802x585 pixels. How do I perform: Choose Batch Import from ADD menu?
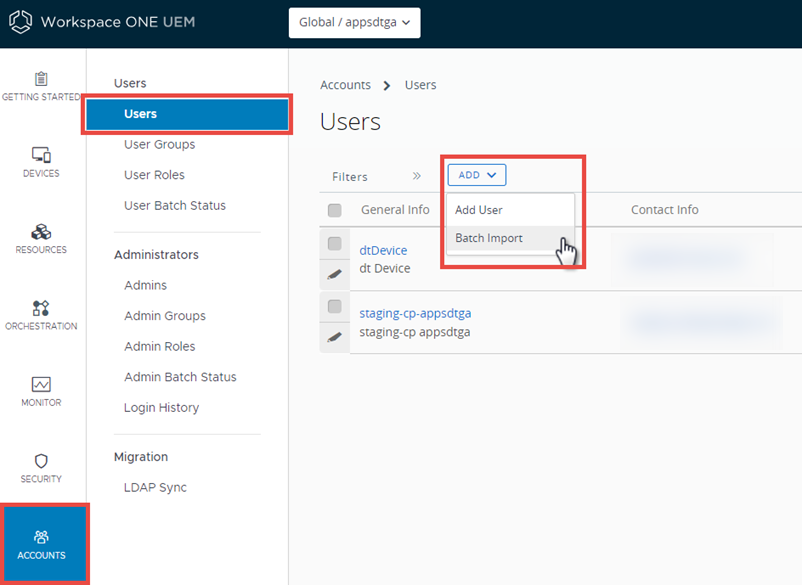tap(510, 238)
